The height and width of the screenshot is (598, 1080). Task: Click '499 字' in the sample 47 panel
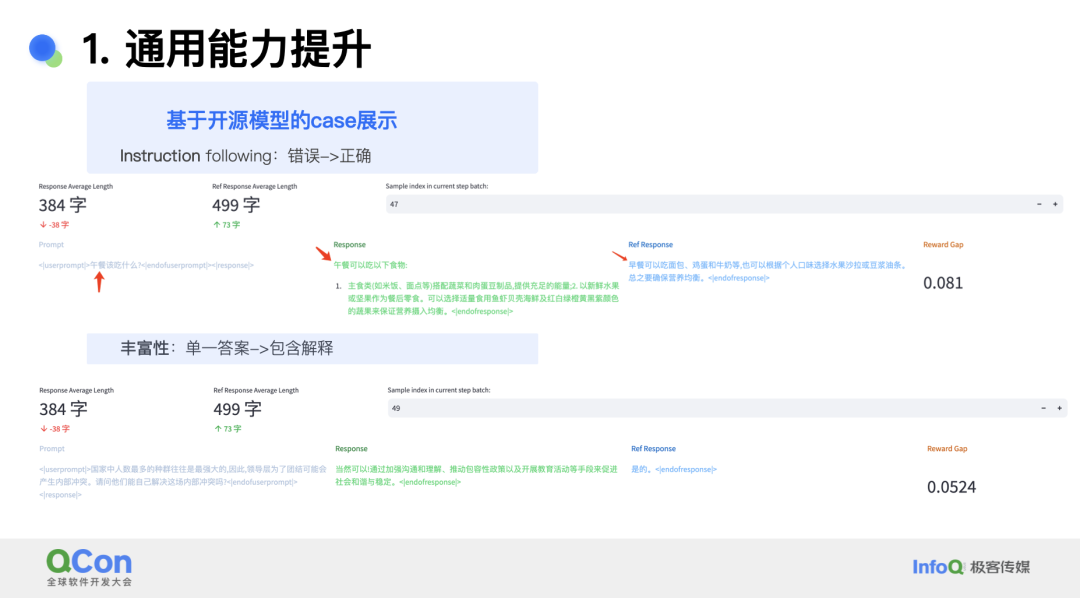236,205
